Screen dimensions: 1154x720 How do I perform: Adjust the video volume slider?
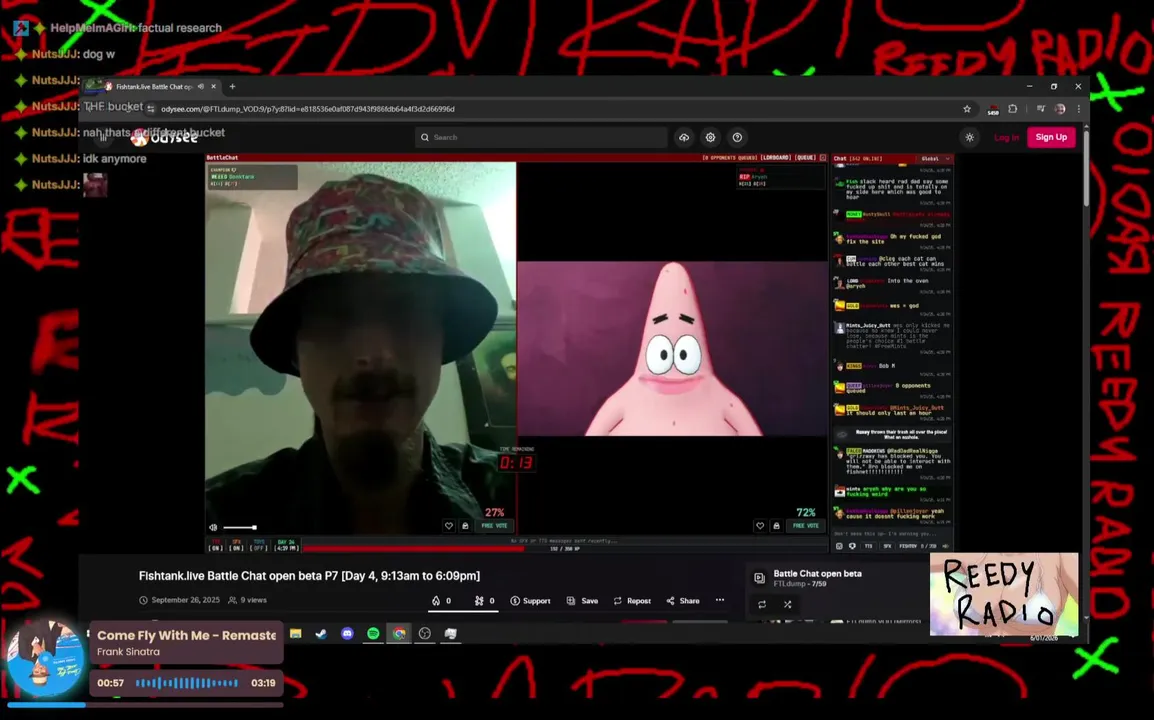pos(240,527)
